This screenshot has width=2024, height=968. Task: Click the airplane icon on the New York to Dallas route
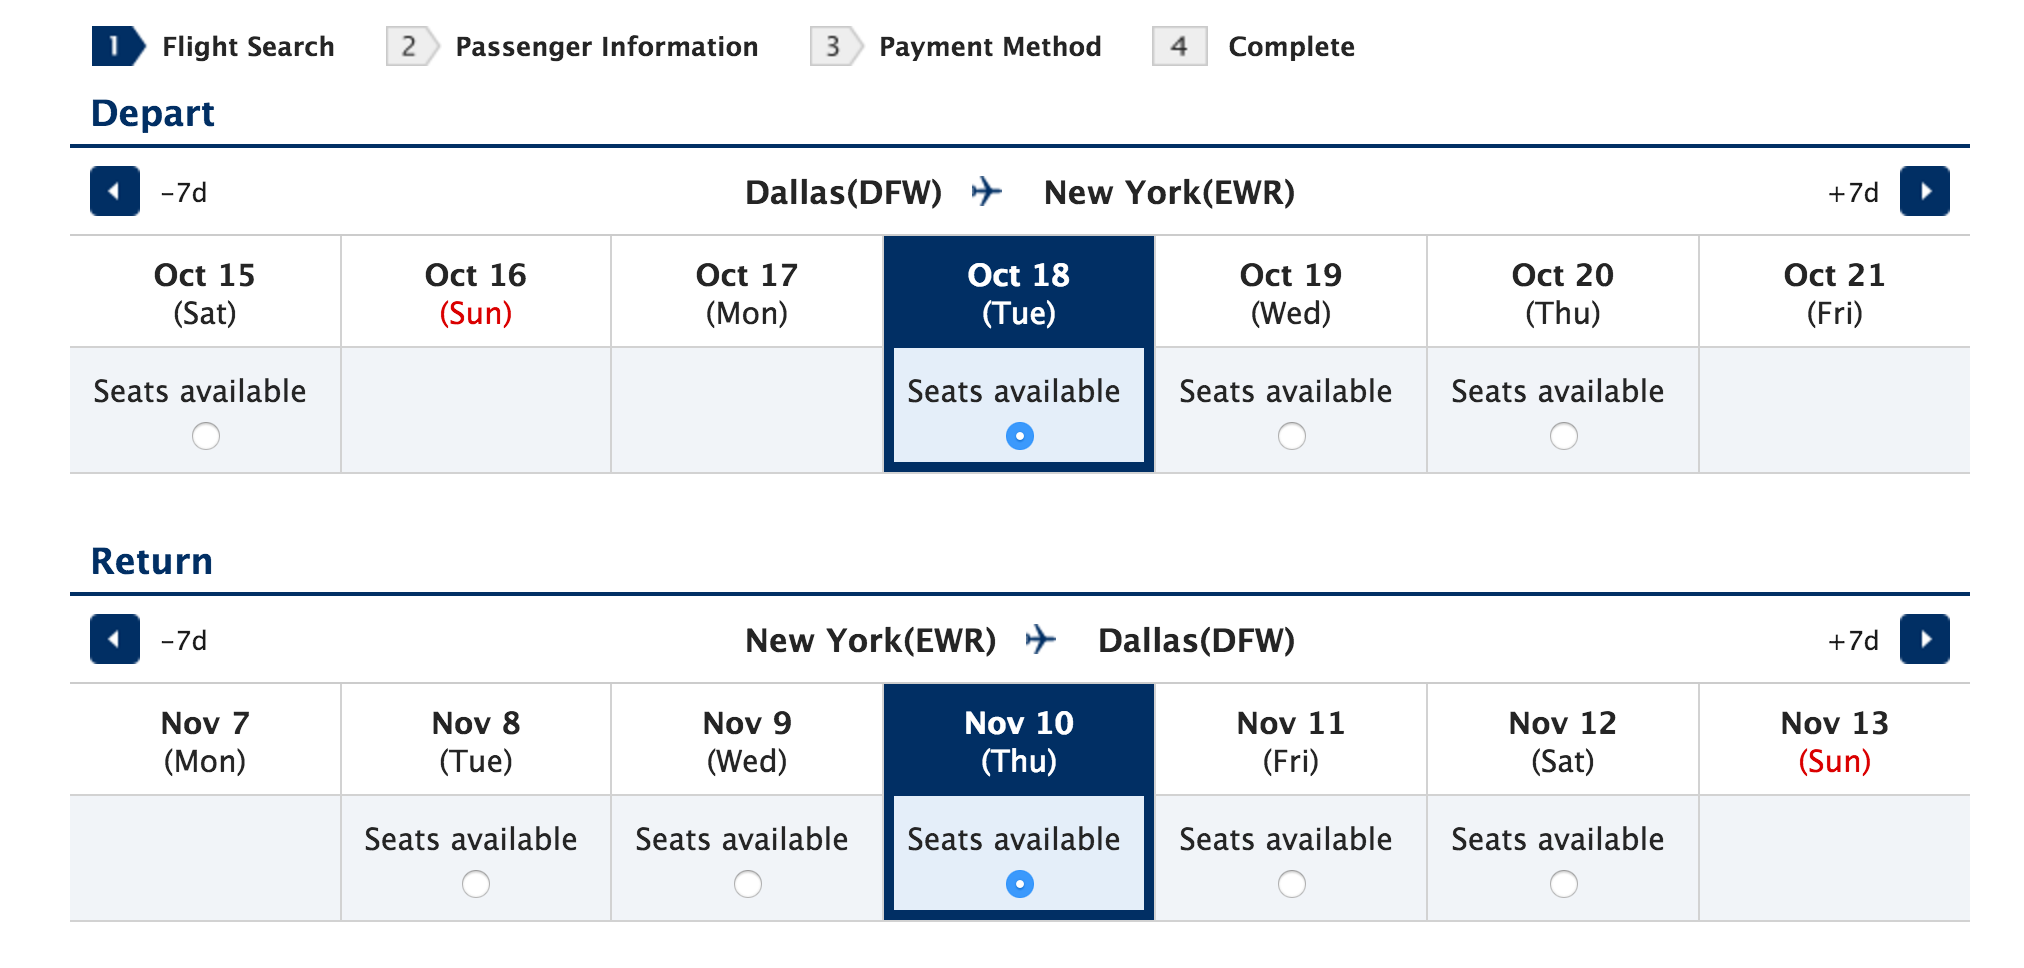click(x=1041, y=639)
